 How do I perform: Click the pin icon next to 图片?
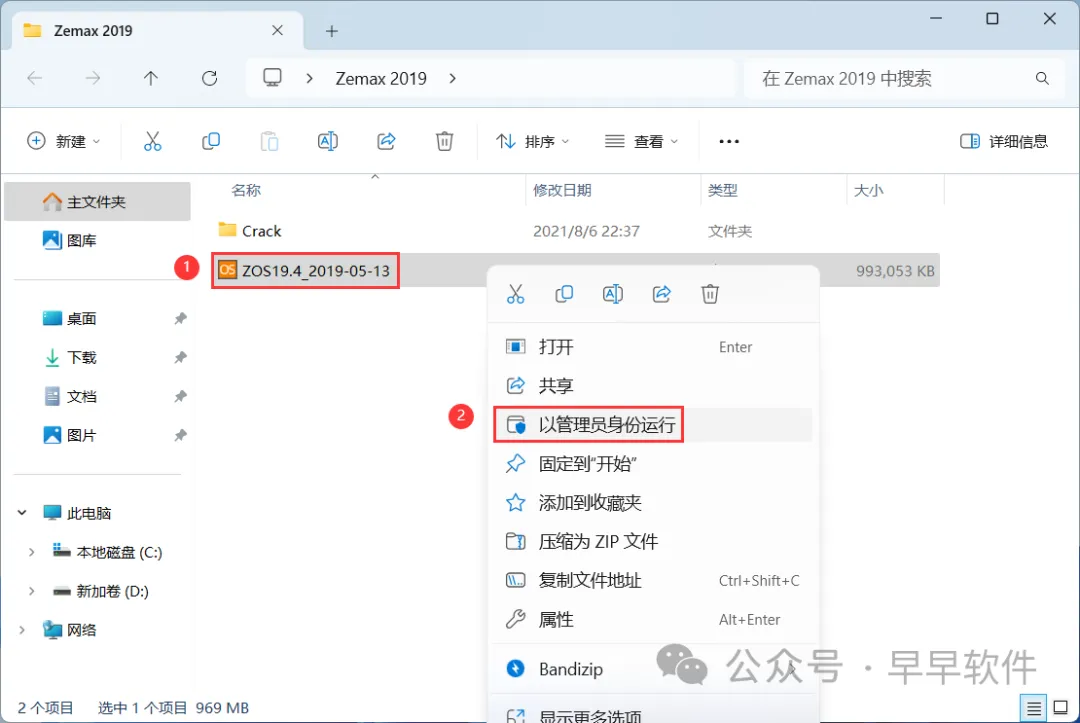coord(180,435)
